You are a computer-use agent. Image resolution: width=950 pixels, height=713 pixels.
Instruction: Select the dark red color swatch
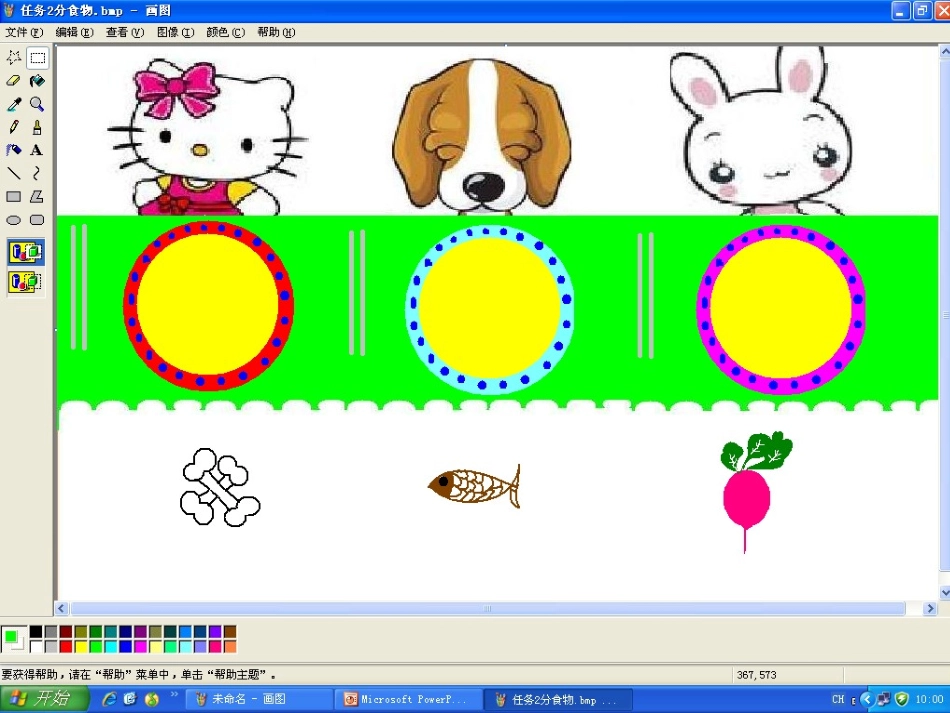tap(66, 632)
